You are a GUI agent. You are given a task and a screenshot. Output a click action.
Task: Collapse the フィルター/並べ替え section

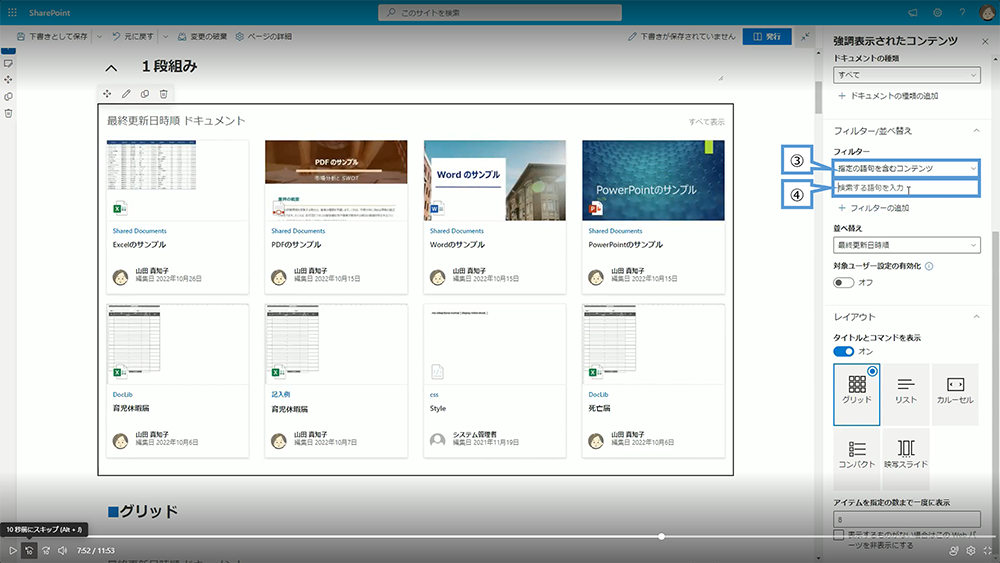976,131
